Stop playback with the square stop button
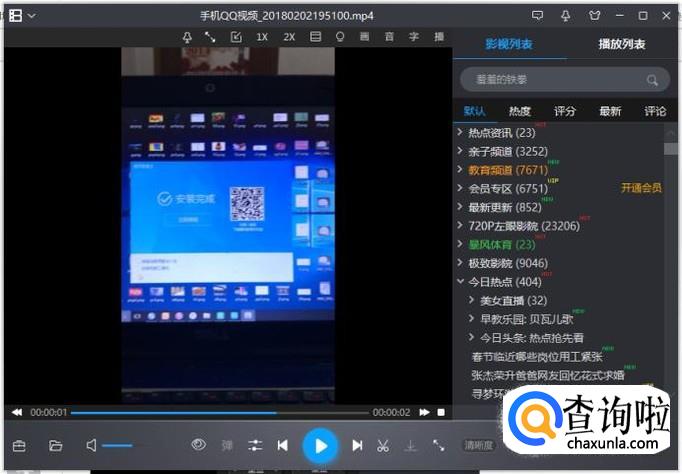Image resolution: width=682 pixels, height=474 pixels. pos(441,412)
